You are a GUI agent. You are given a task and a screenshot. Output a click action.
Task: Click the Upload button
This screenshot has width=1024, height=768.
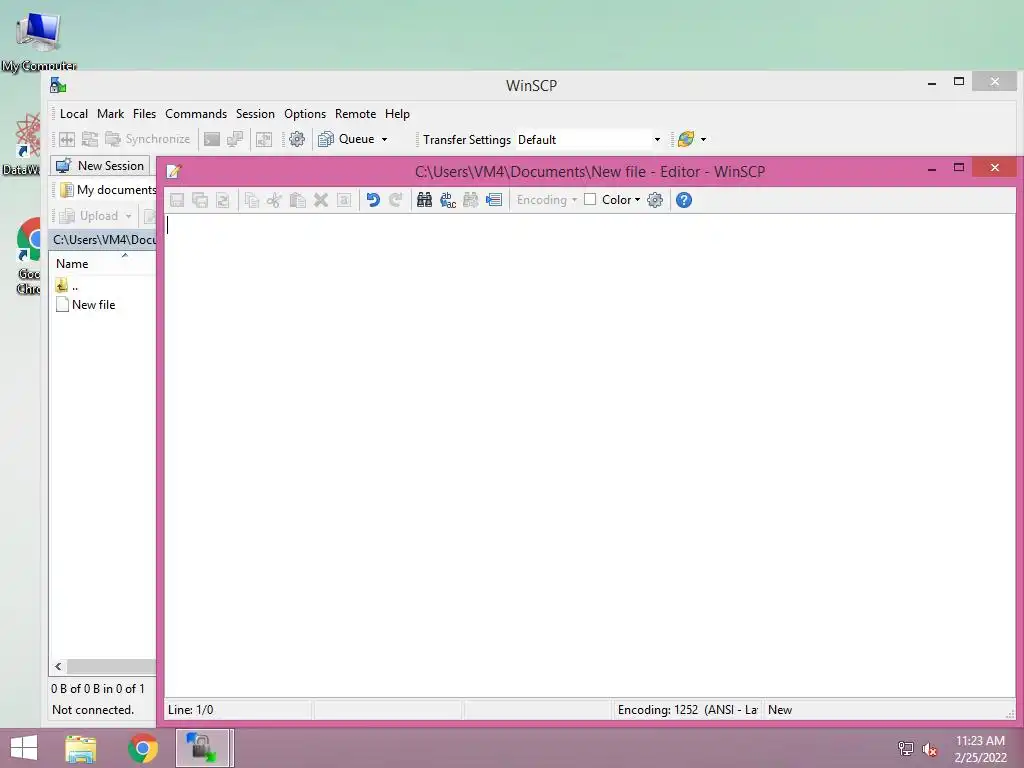point(89,216)
